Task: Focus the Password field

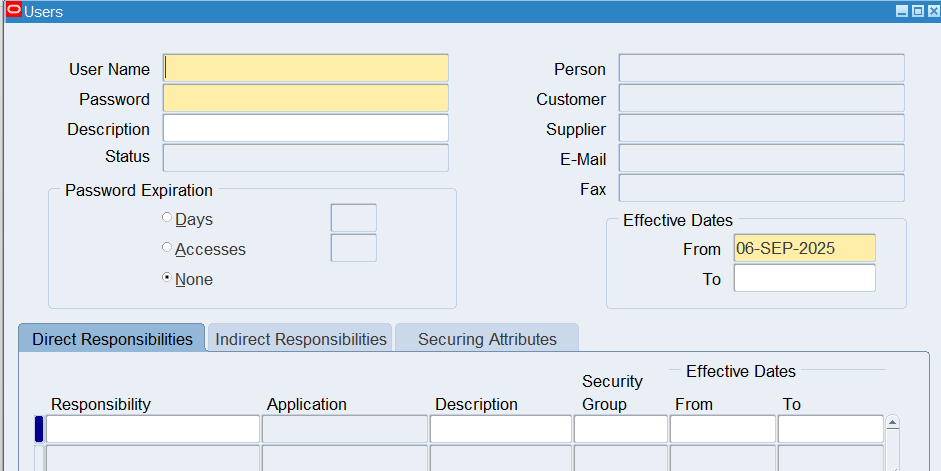Action: coord(305,98)
